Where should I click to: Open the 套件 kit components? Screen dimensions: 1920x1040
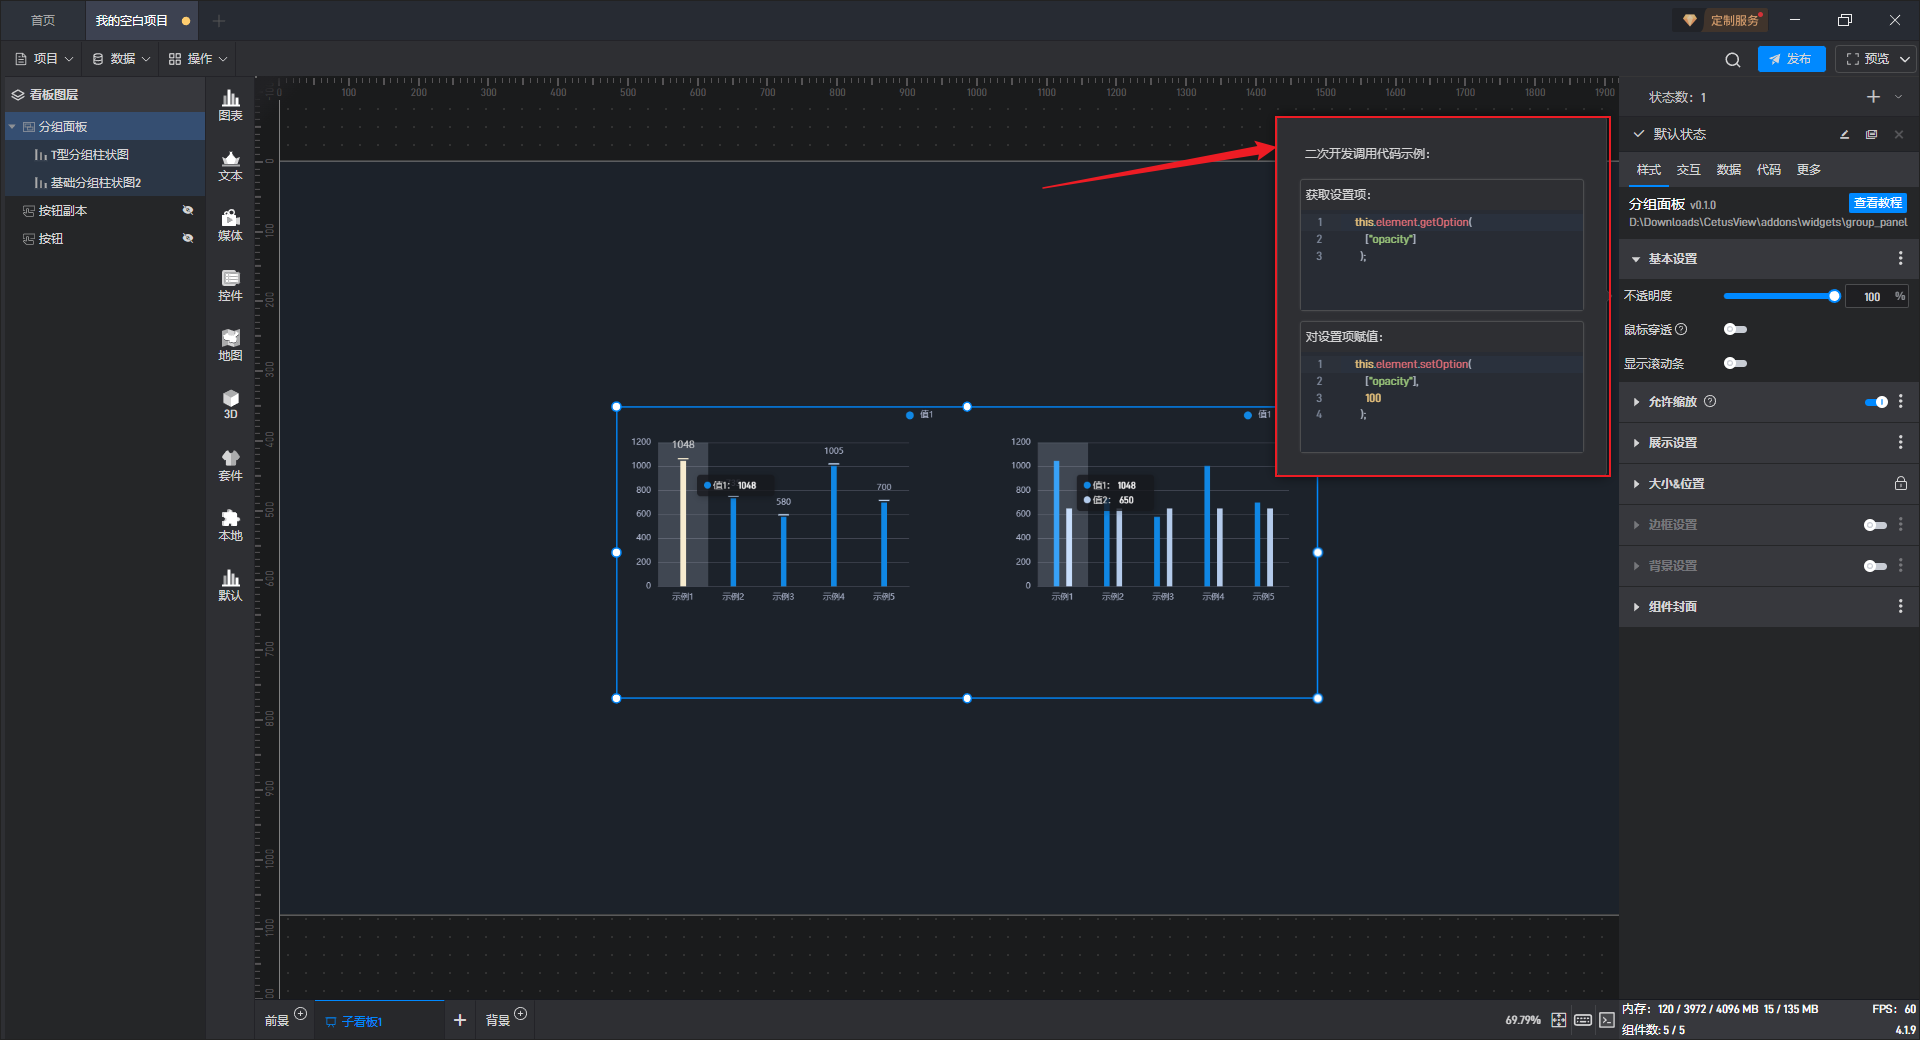(230, 465)
